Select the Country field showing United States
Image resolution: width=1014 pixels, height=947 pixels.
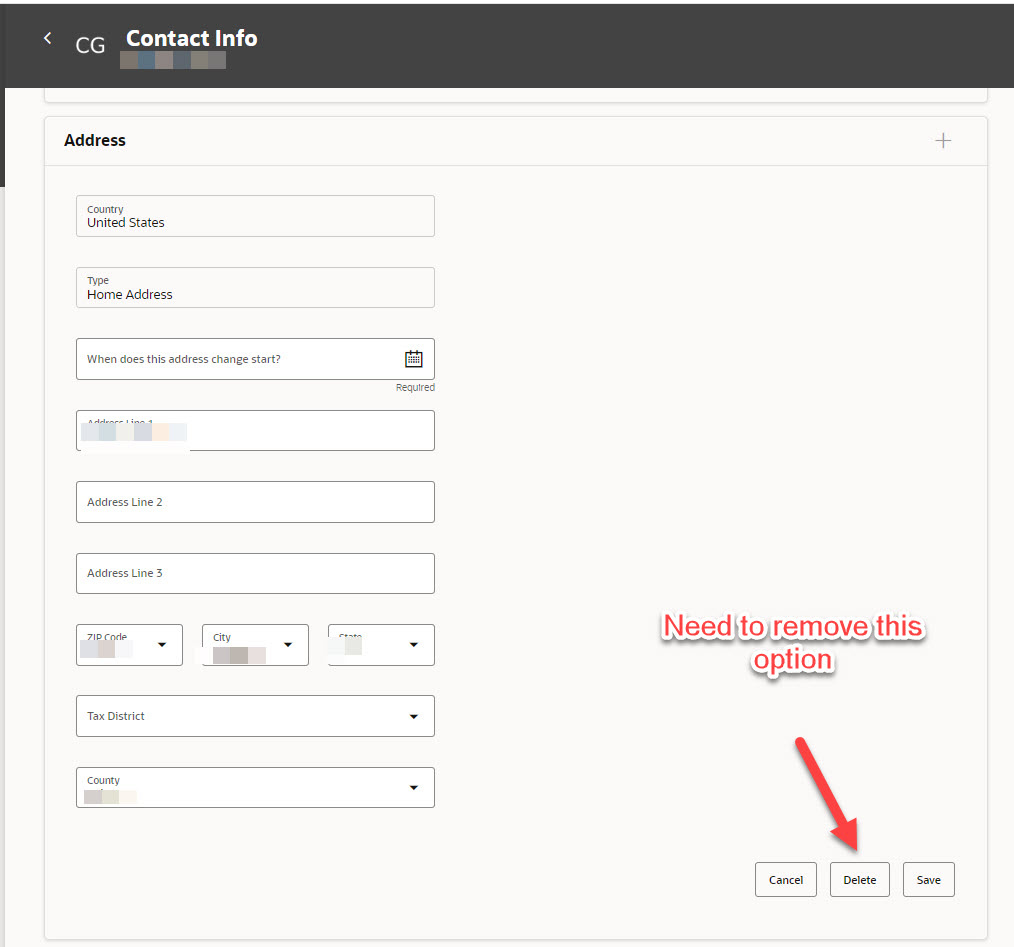255,216
